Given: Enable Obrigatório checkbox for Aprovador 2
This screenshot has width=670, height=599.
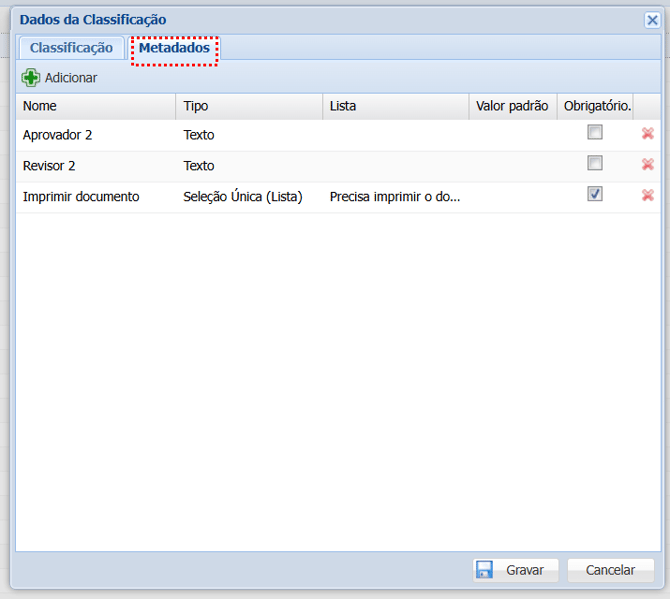Looking at the screenshot, I should coord(595,133).
